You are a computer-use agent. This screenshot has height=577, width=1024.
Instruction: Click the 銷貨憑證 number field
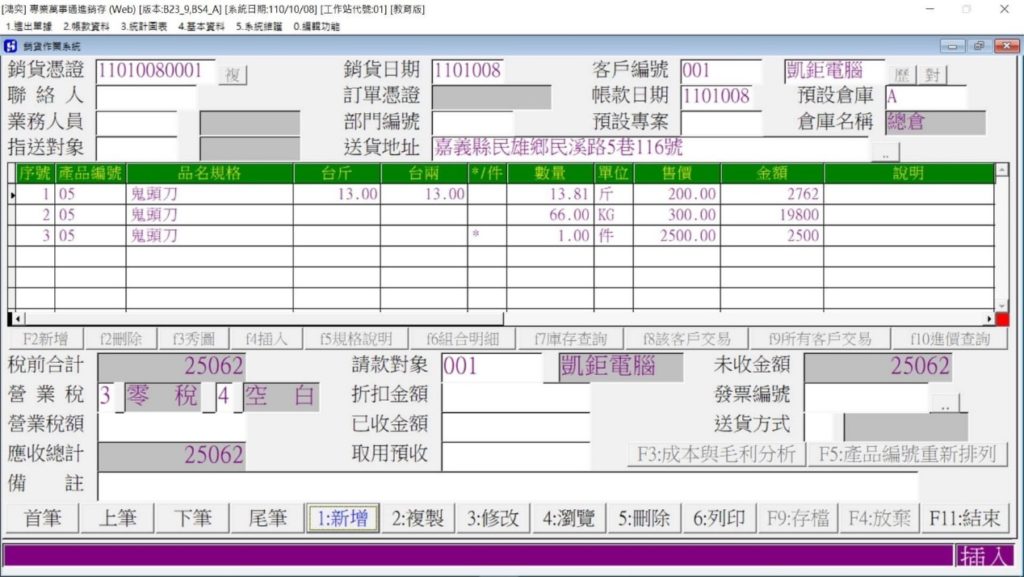tap(155, 70)
